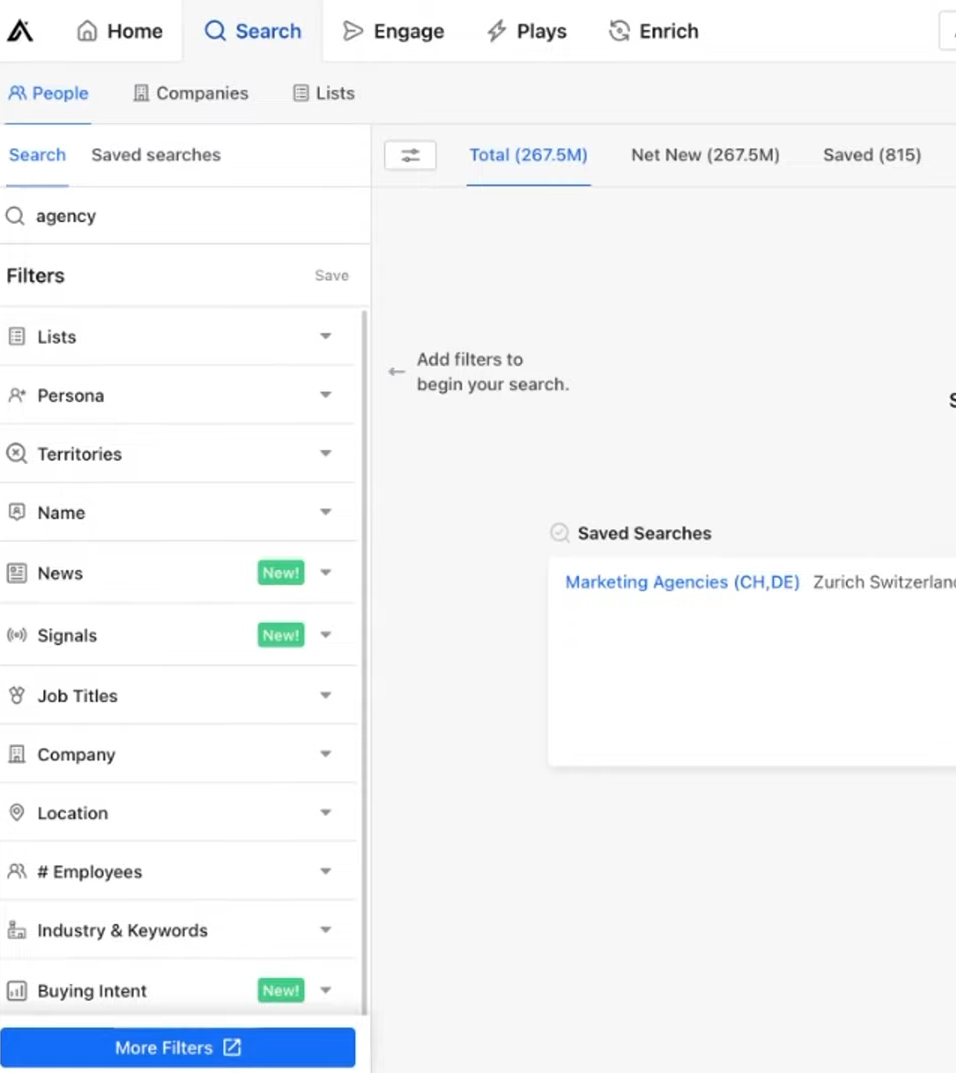Open Marketing Agencies (CH,DE) saved search

click(682, 582)
